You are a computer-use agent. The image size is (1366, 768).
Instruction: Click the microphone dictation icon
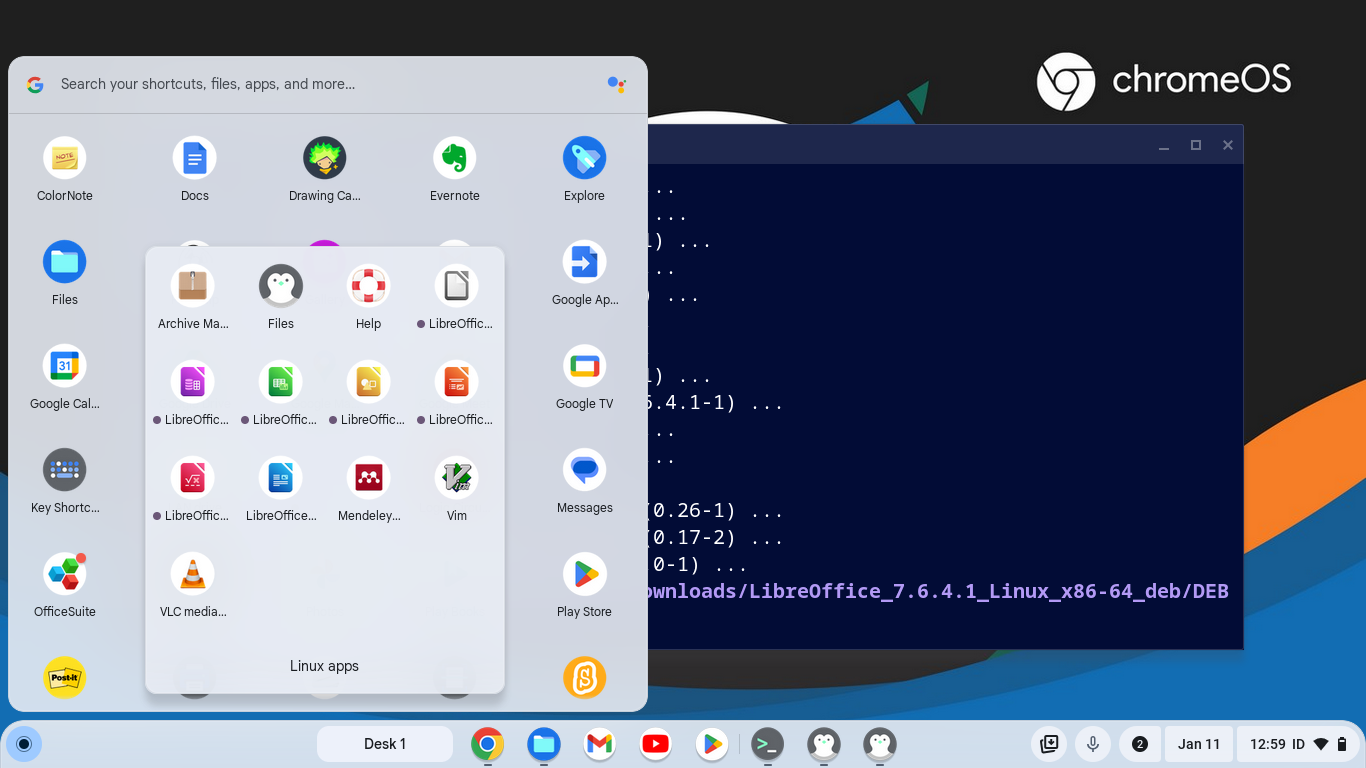1093,744
